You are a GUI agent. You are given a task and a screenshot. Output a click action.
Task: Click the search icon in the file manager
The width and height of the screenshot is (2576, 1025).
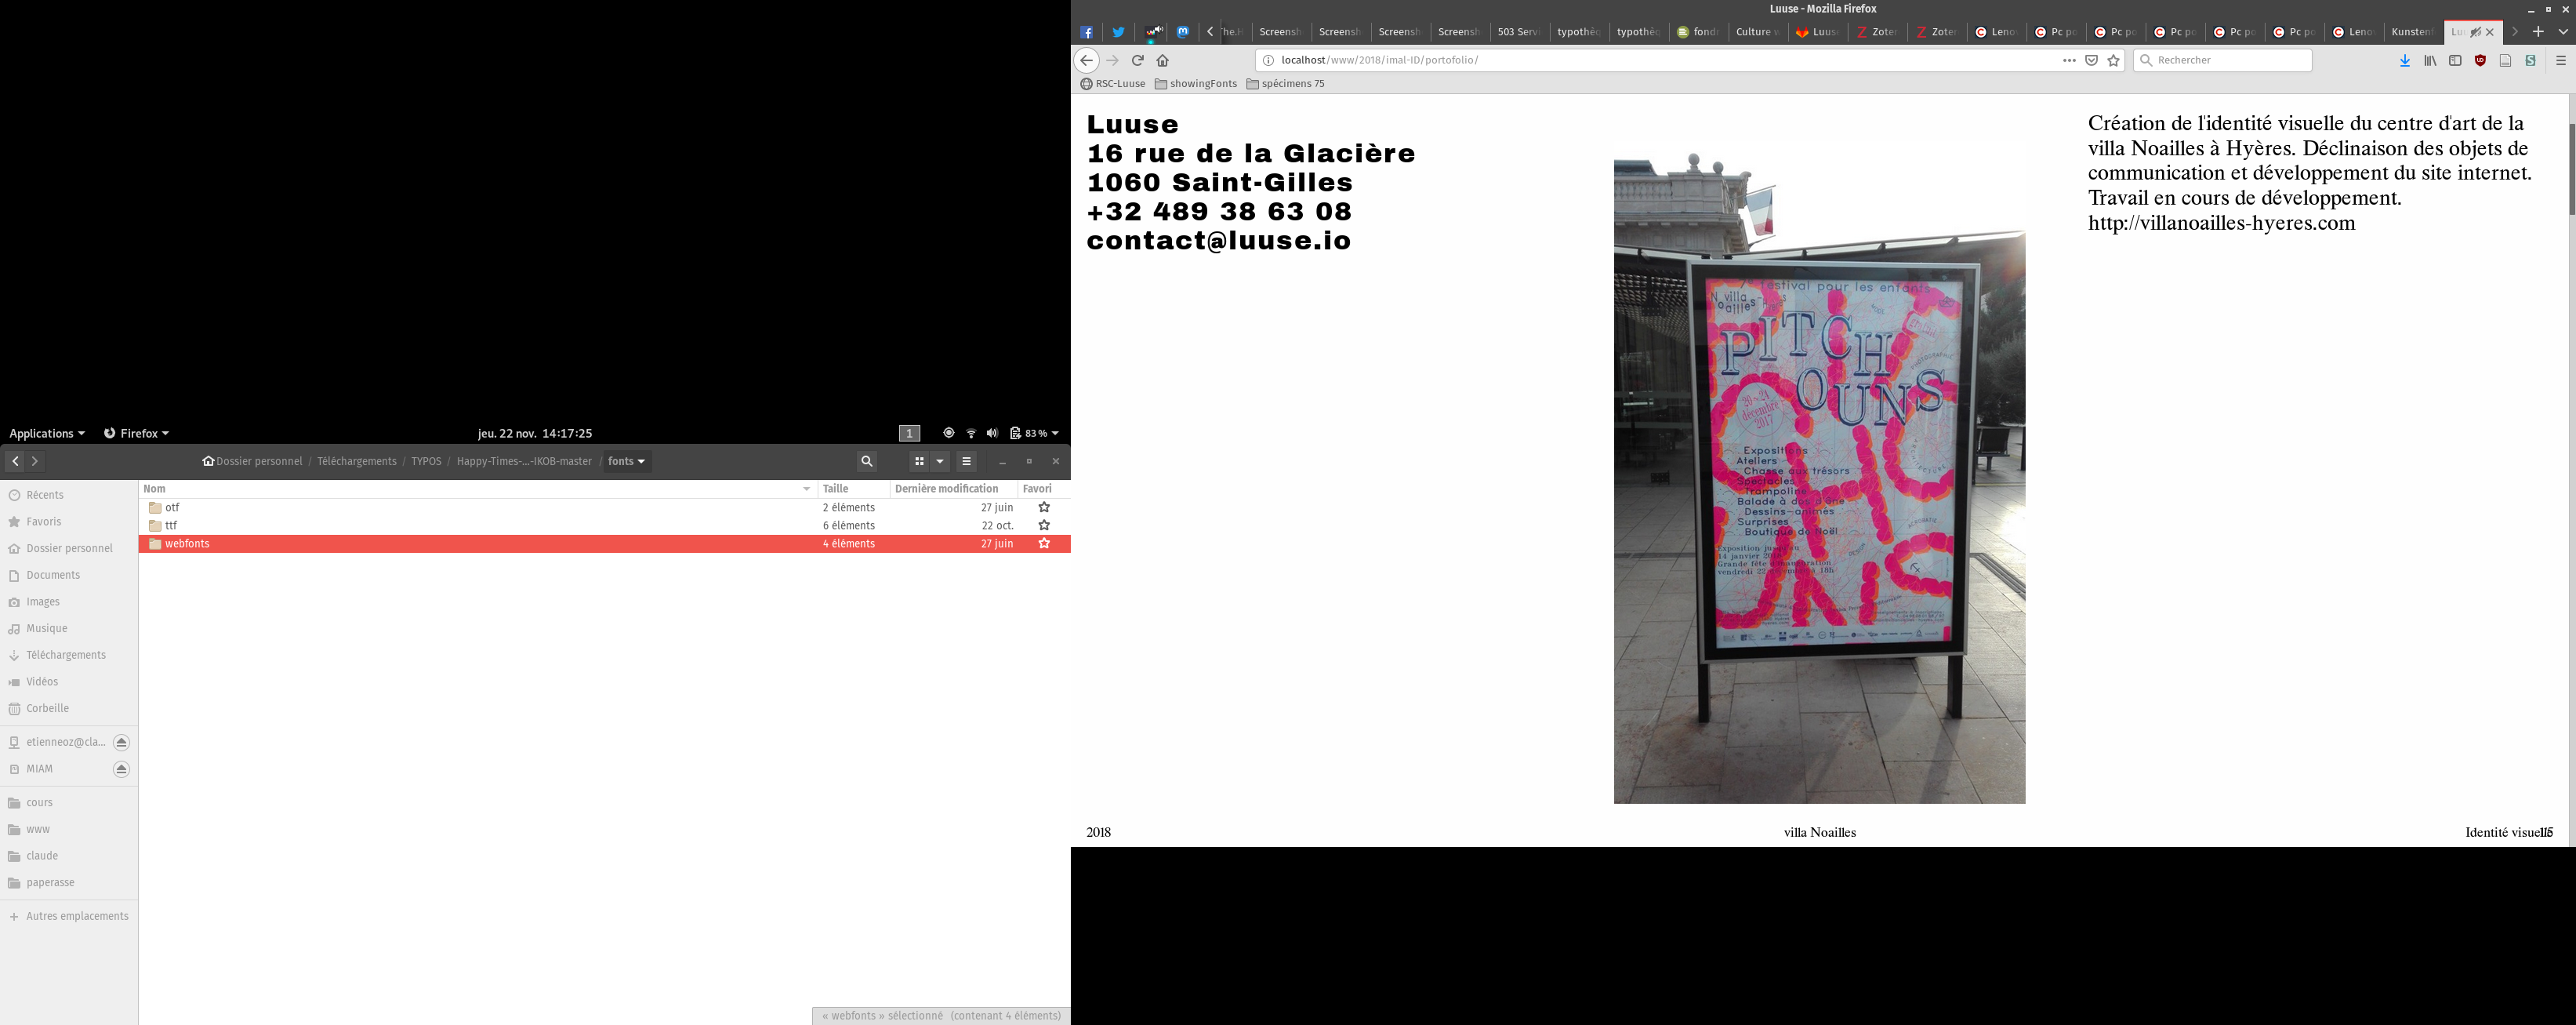click(867, 461)
